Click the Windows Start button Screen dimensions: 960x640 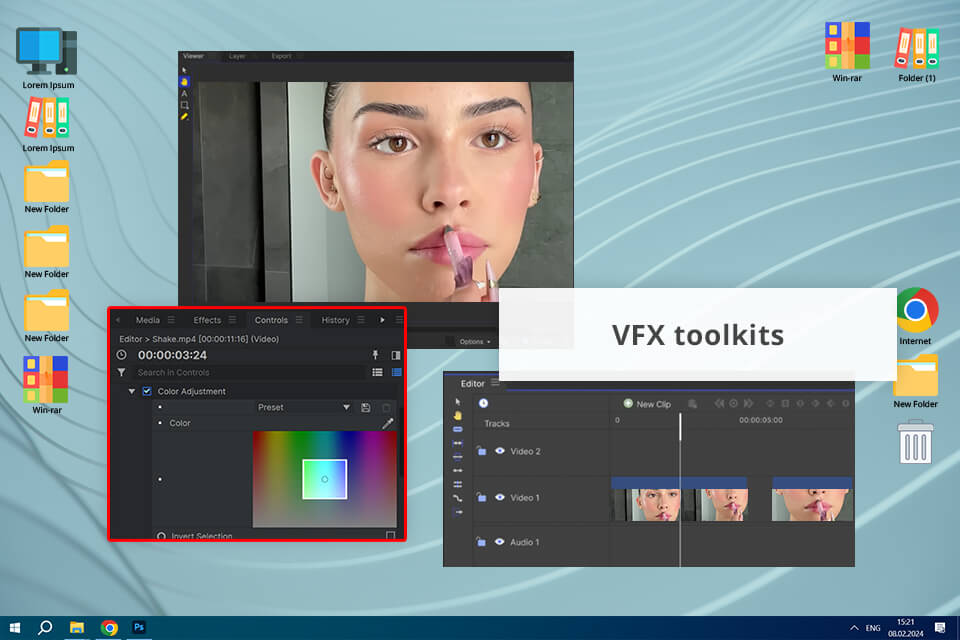pos(15,627)
